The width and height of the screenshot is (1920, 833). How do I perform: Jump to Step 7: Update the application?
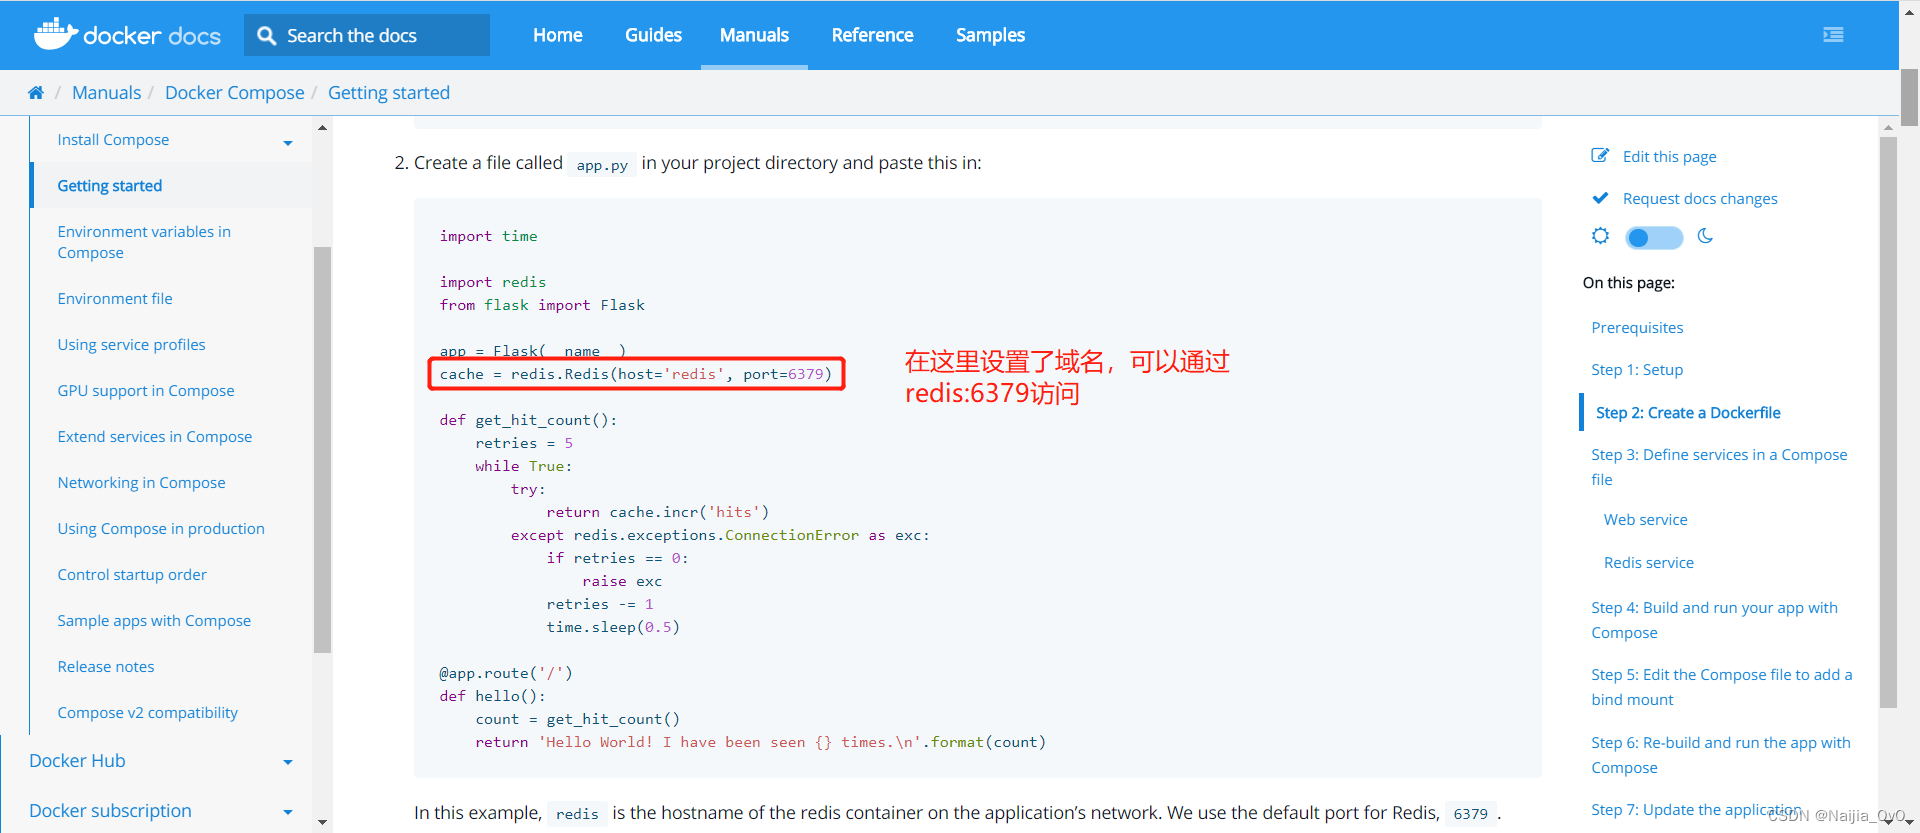(1696, 810)
